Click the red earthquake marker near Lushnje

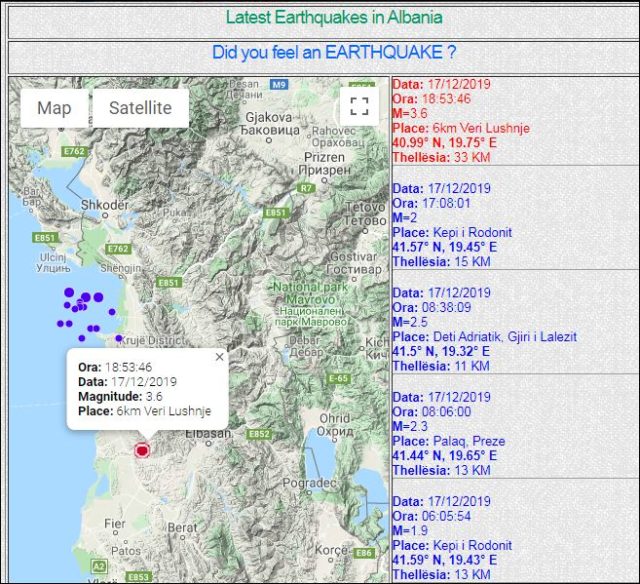142,451
